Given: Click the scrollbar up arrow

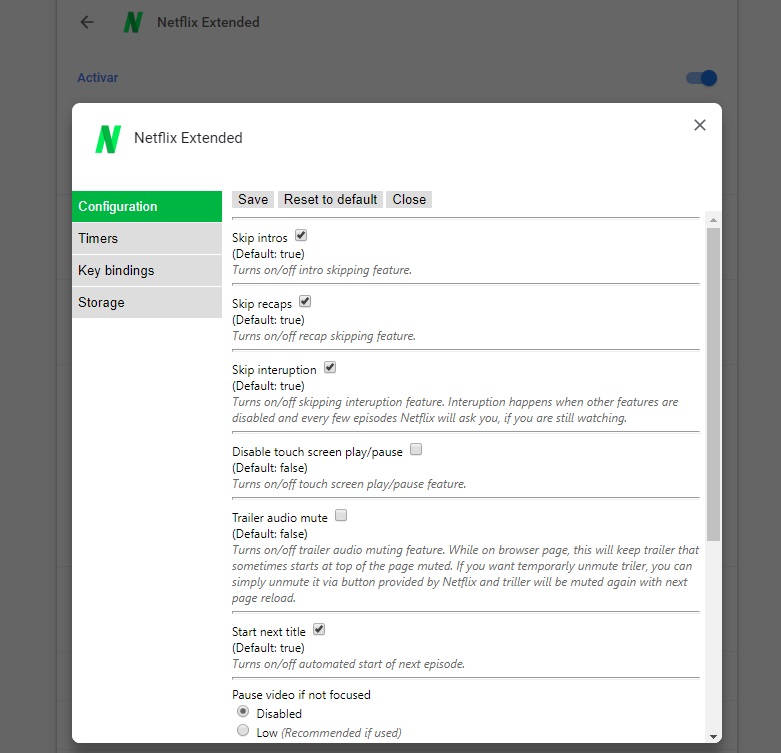Looking at the screenshot, I should (x=713, y=220).
